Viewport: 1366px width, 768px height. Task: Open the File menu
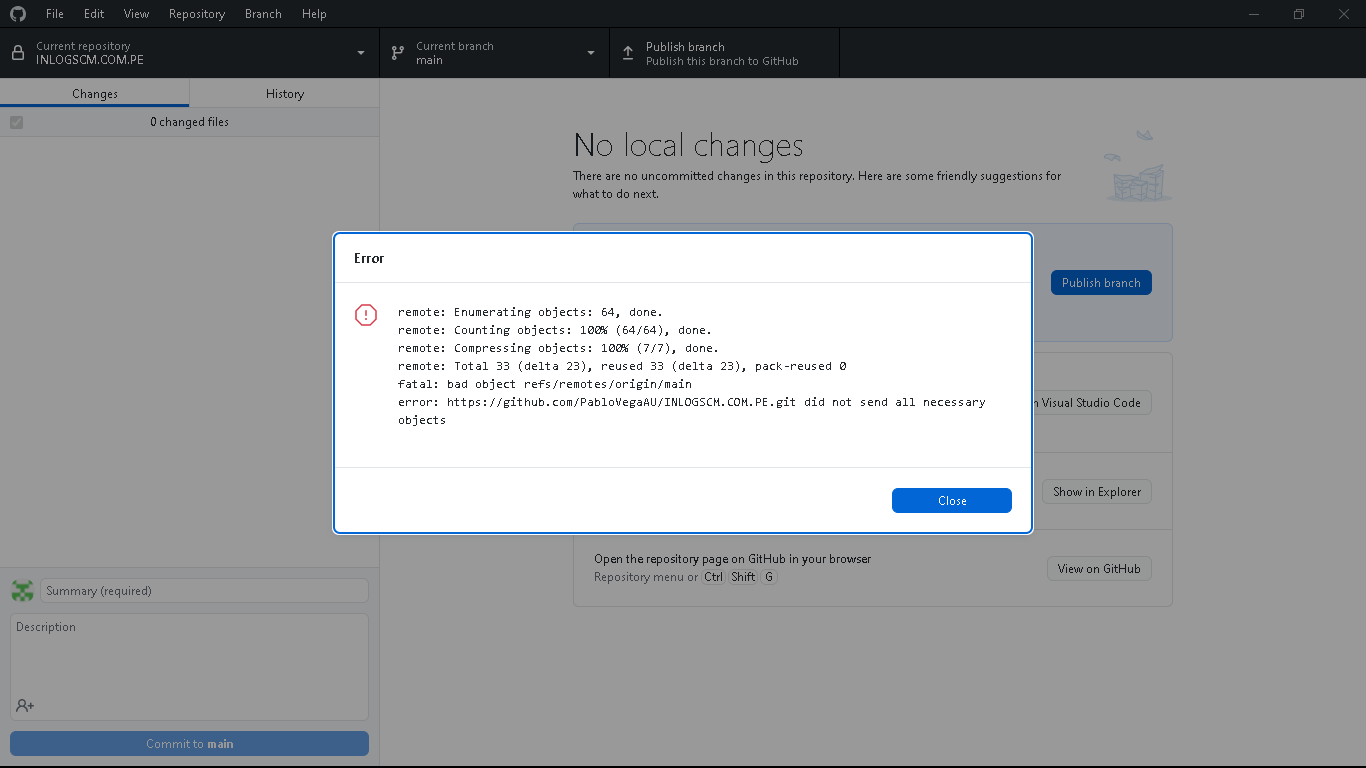click(x=55, y=14)
